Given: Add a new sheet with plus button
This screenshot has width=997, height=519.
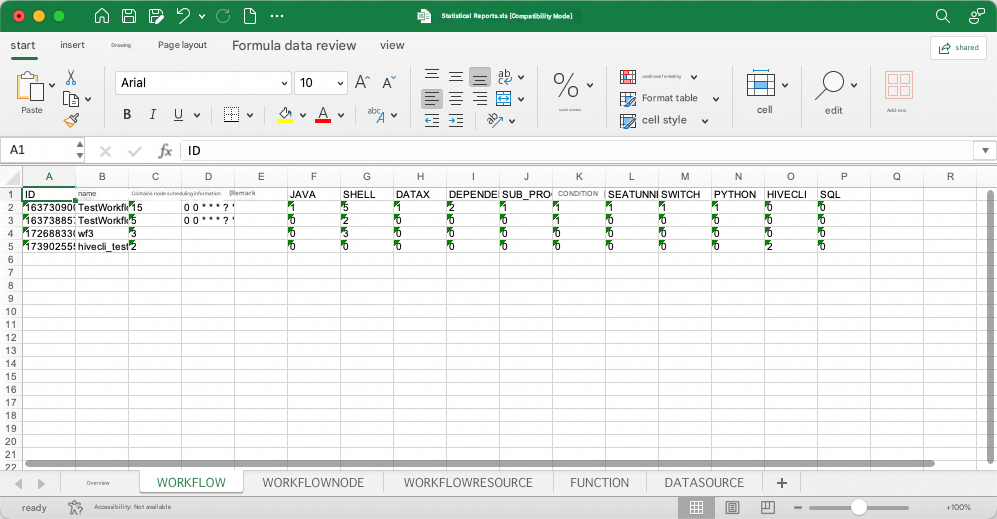Looking at the screenshot, I should (x=781, y=483).
